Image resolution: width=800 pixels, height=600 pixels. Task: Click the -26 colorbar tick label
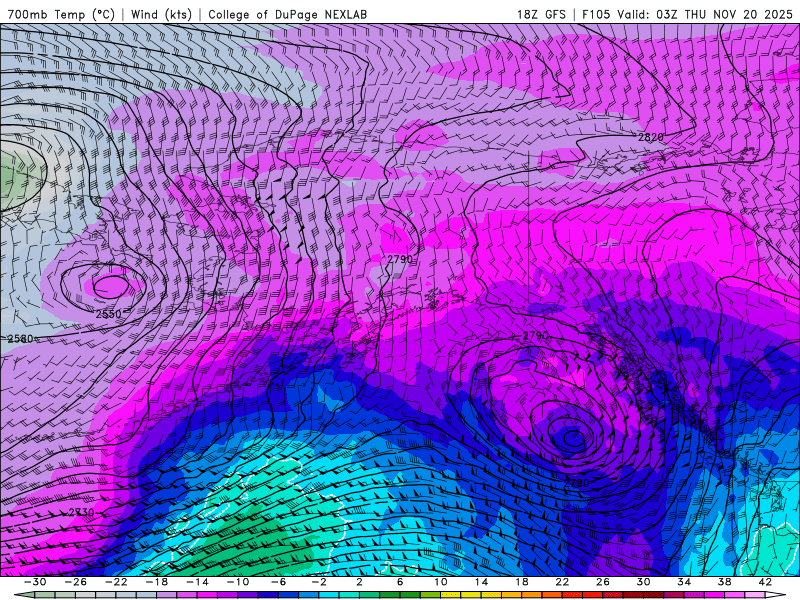tap(76, 582)
